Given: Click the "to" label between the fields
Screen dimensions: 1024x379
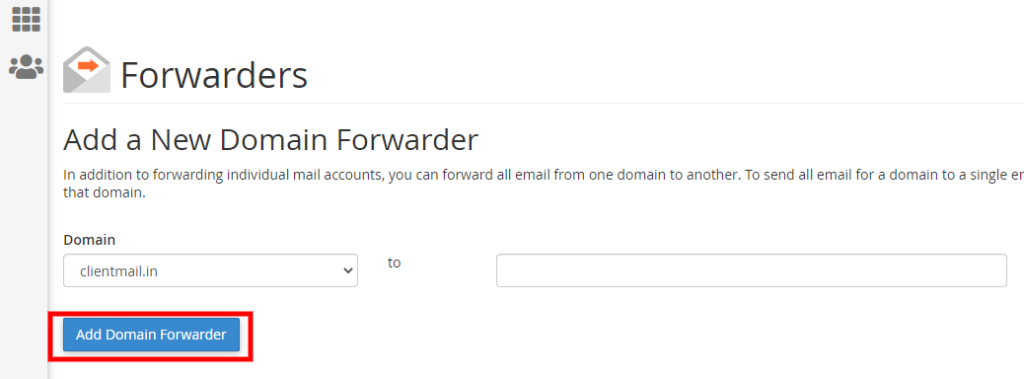Looking at the screenshot, I should pyautogui.click(x=394, y=263).
